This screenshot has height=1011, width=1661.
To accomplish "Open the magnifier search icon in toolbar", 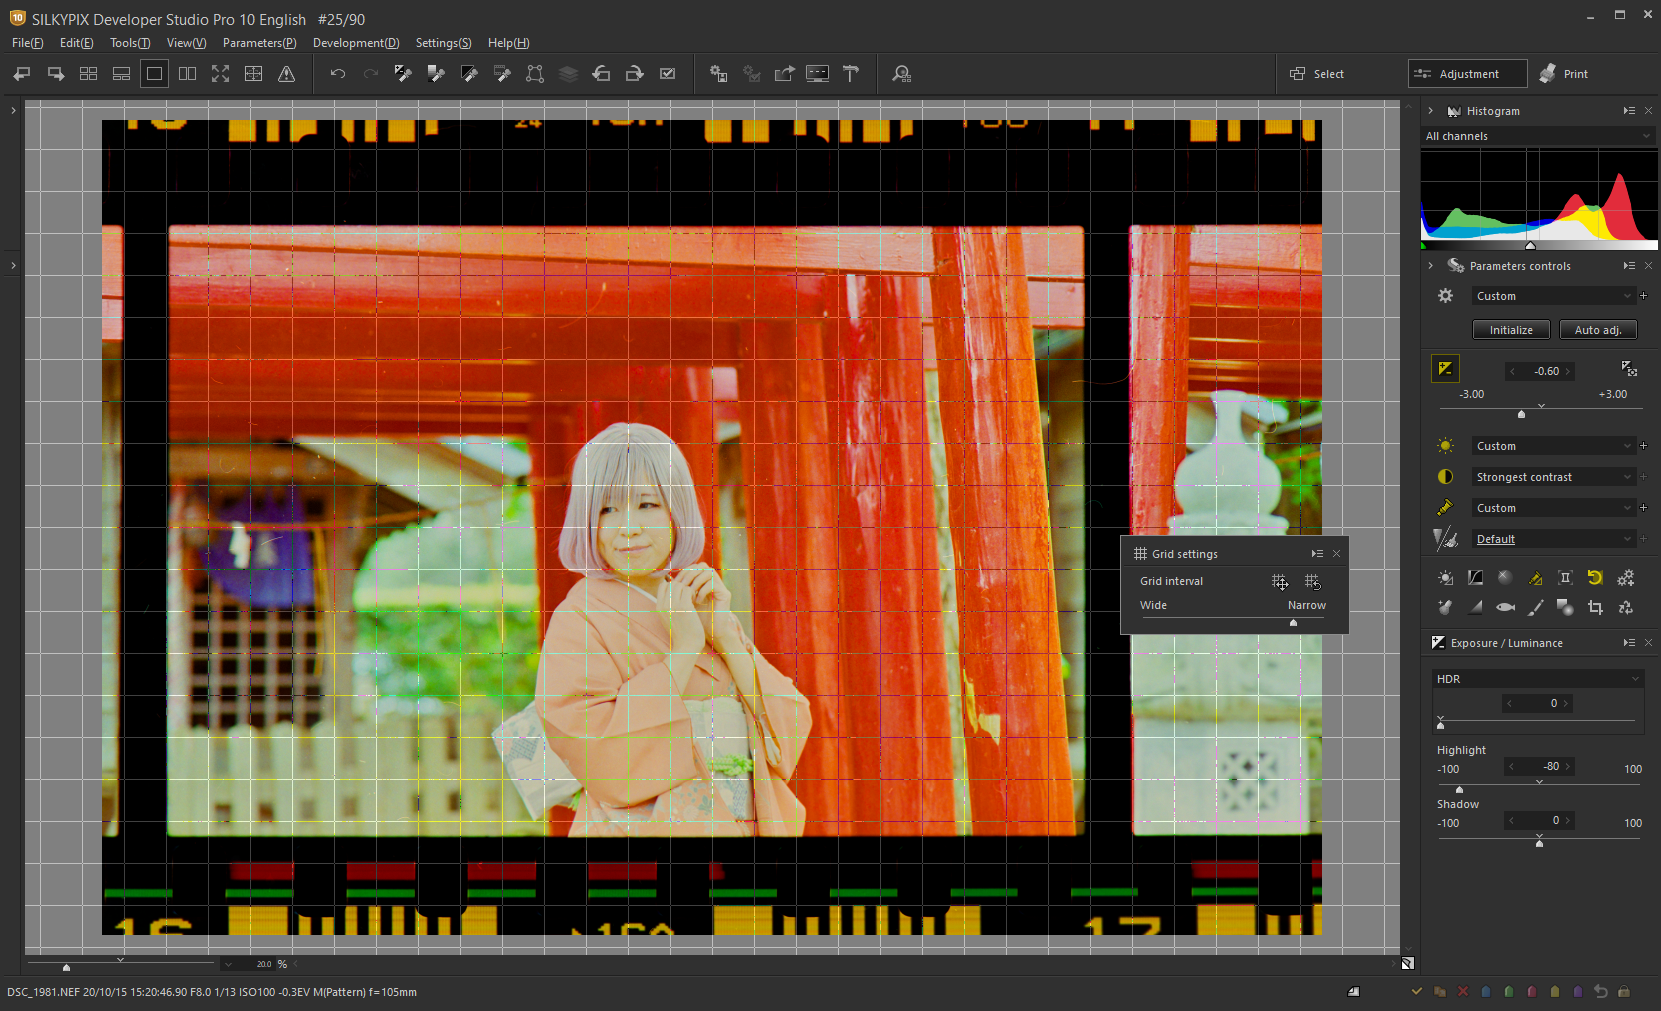I will pos(902,74).
